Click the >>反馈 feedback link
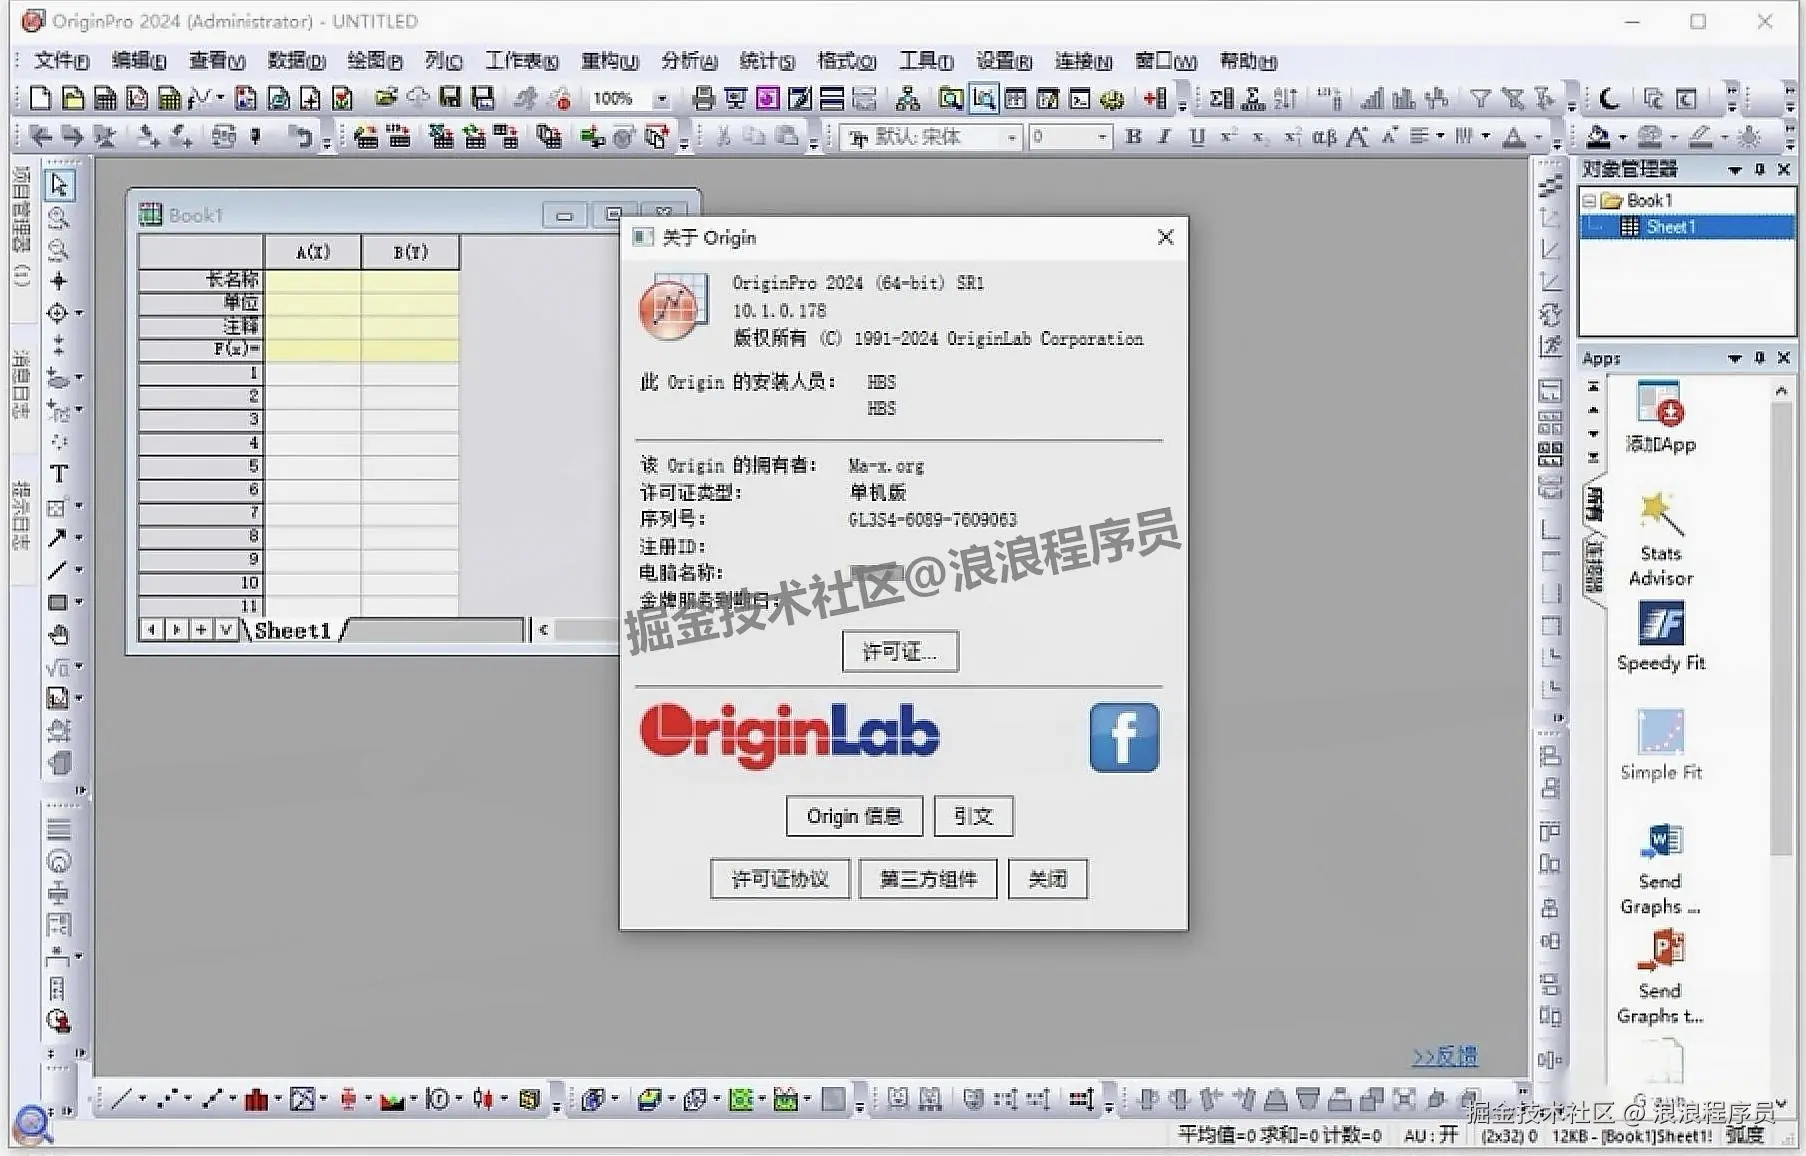The width and height of the screenshot is (1806, 1156). tap(1444, 1056)
